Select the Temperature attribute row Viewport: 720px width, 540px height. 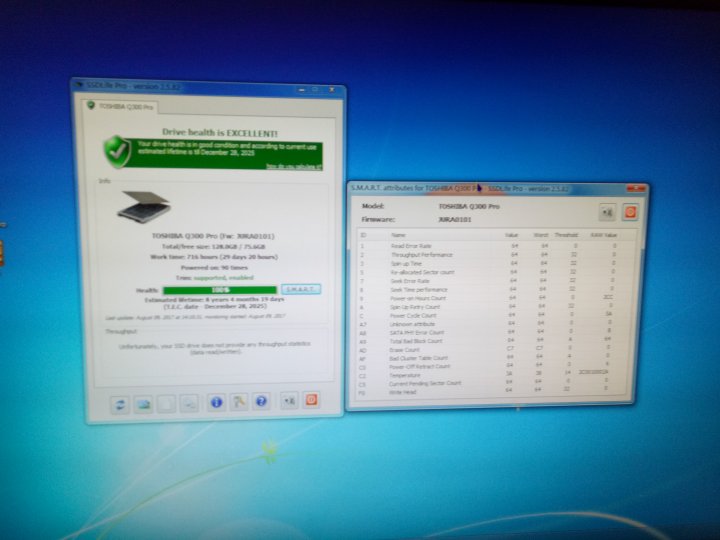pos(412,375)
